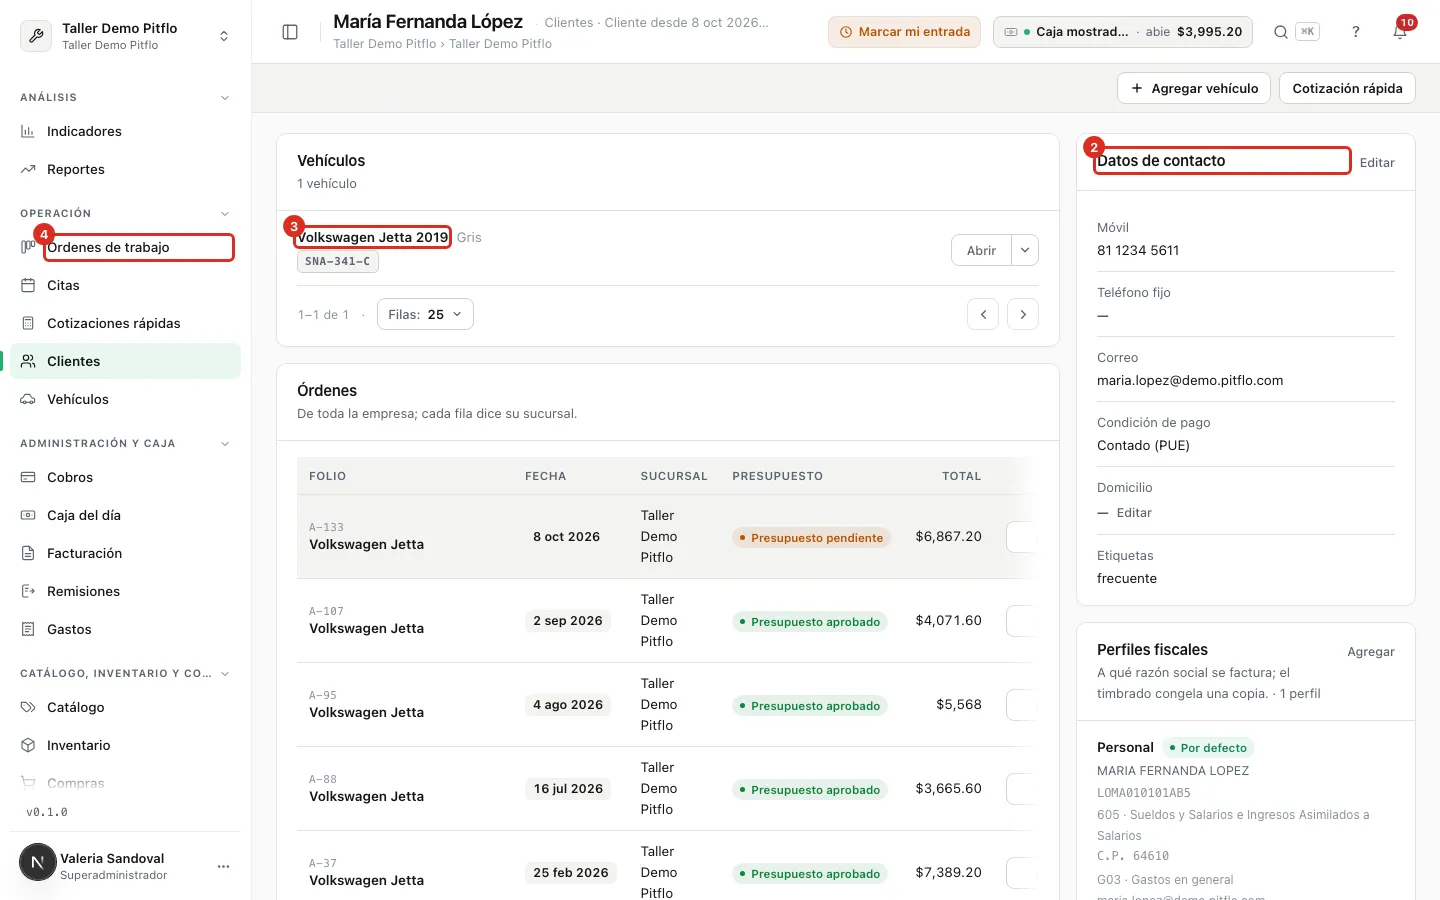The image size is (1440, 900).
Task: Open the Caja mostrador cash register status
Action: click(1124, 32)
